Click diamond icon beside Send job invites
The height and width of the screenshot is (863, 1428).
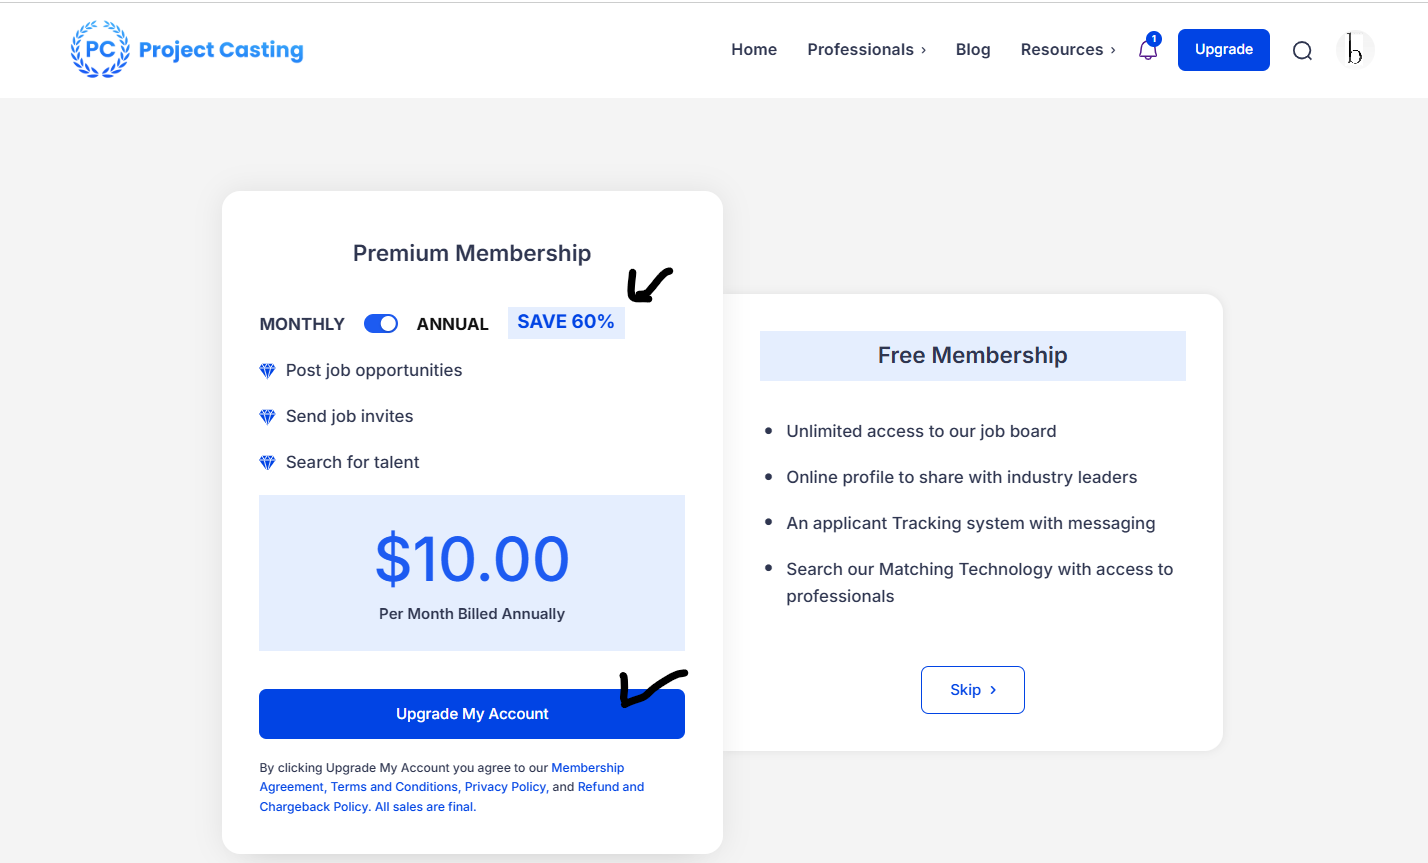click(x=267, y=417)
